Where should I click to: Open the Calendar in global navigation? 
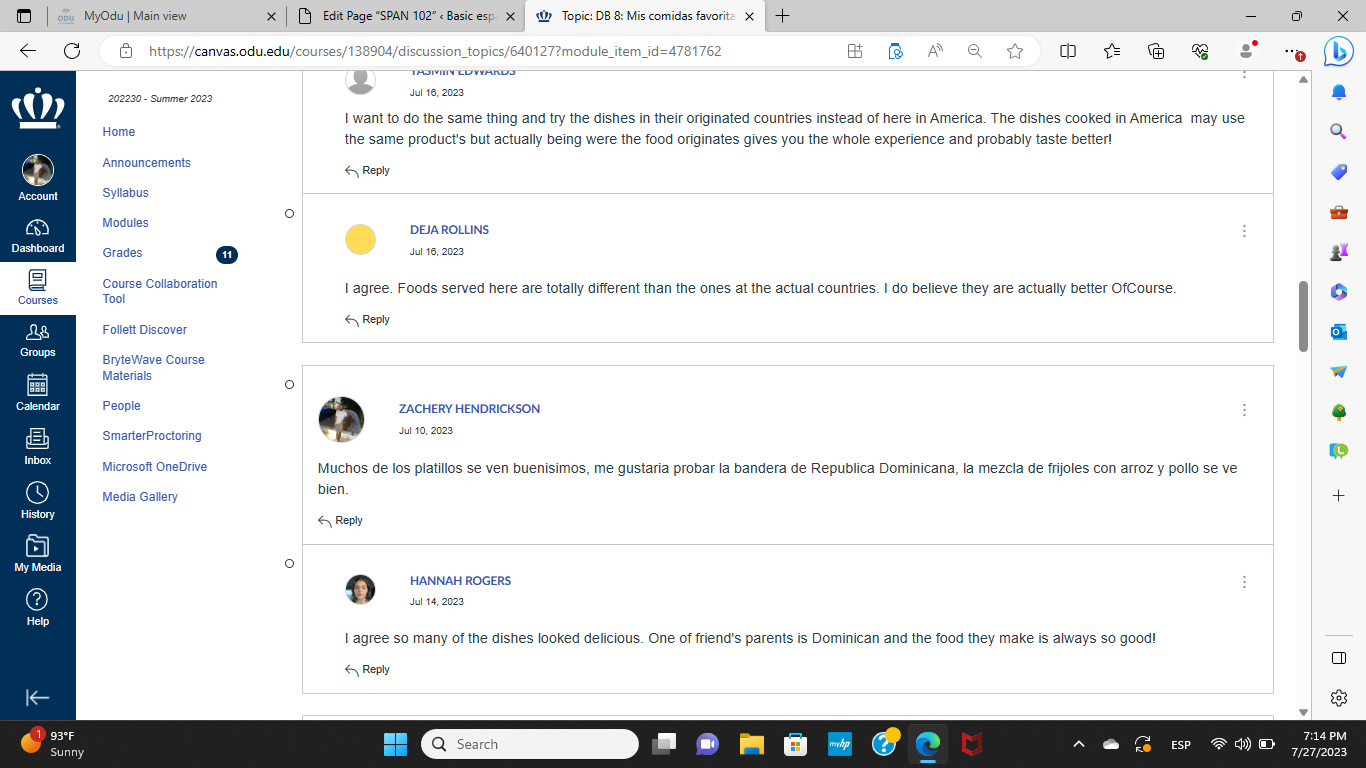[37, 392]
